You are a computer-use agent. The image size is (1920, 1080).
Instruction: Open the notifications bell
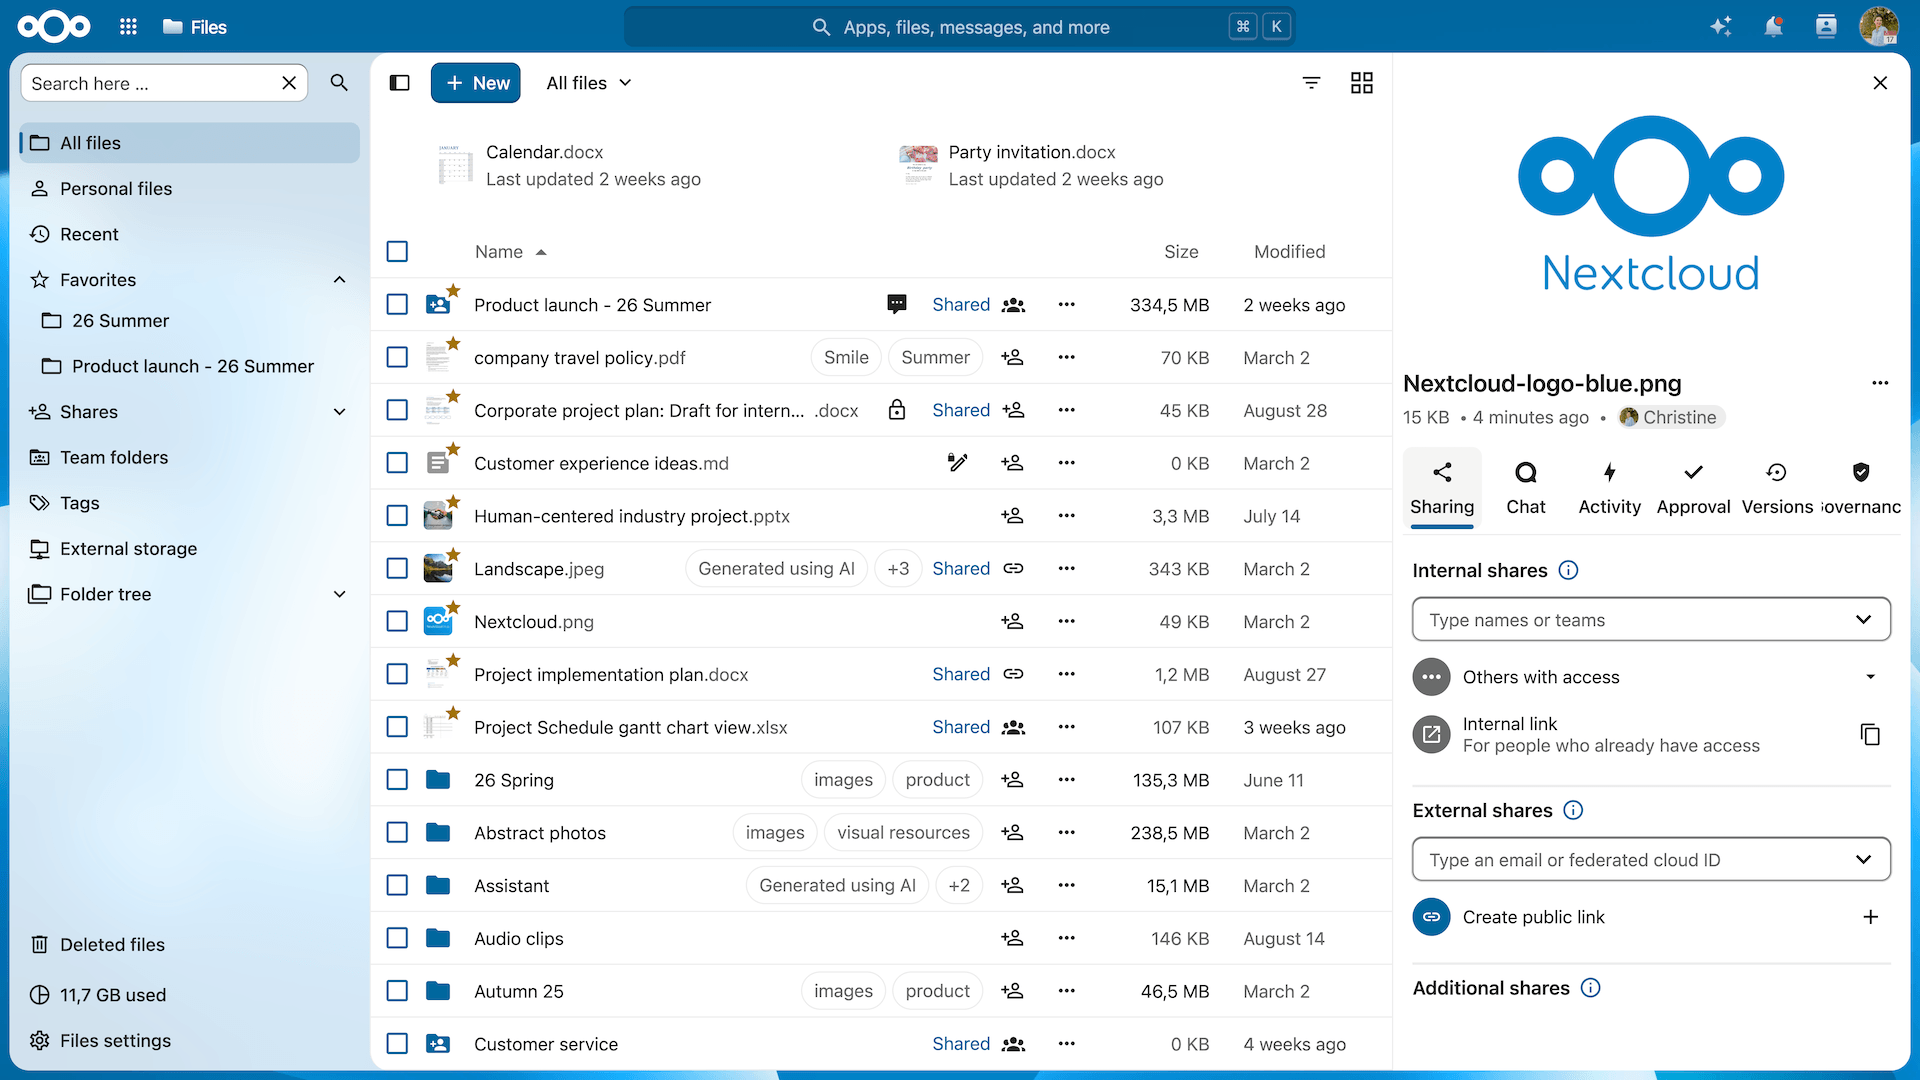coord(1773,27)
